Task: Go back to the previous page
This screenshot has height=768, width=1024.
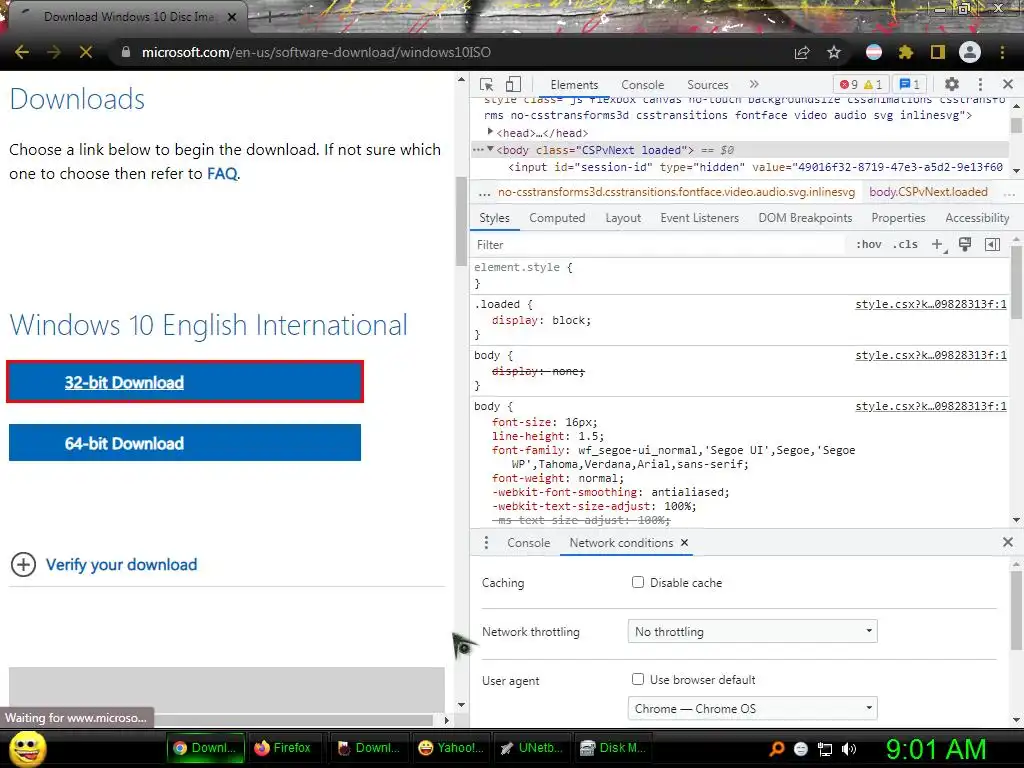Action: point(22,52)
